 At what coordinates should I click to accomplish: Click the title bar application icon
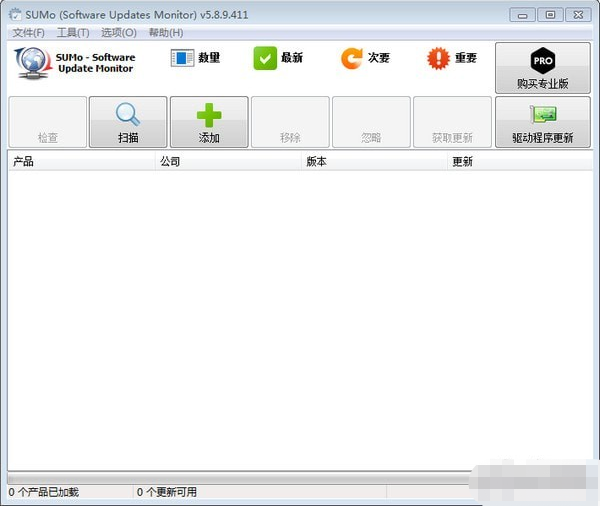pyautogui.click(x=15, y=15)
